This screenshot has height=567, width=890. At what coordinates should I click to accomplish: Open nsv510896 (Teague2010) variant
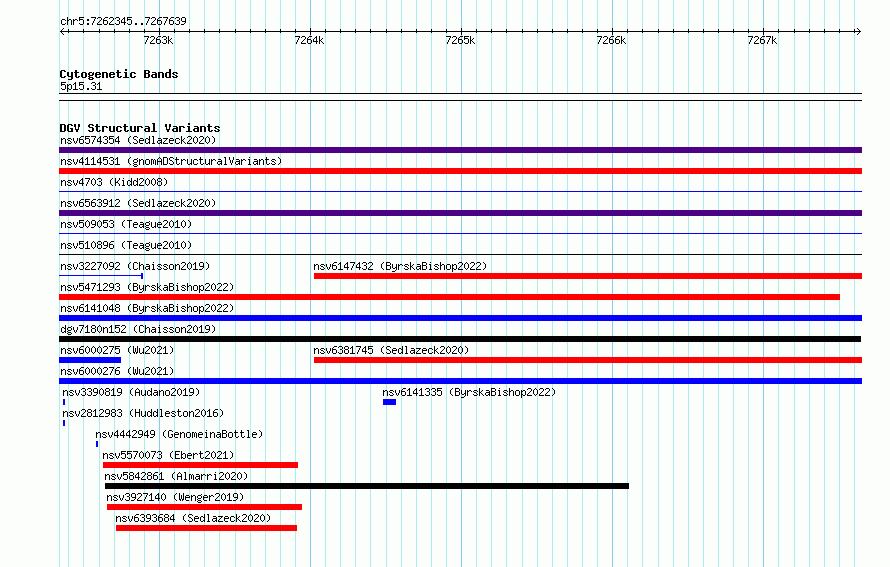point(126,245)
